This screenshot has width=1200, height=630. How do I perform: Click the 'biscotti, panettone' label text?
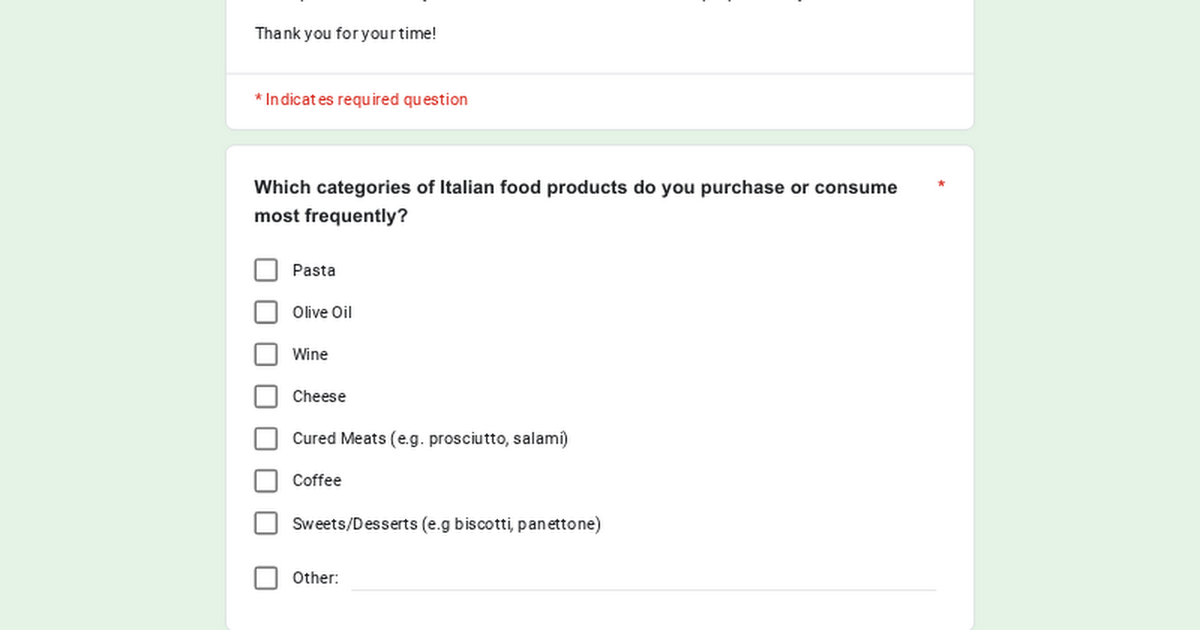coord(525,524)
